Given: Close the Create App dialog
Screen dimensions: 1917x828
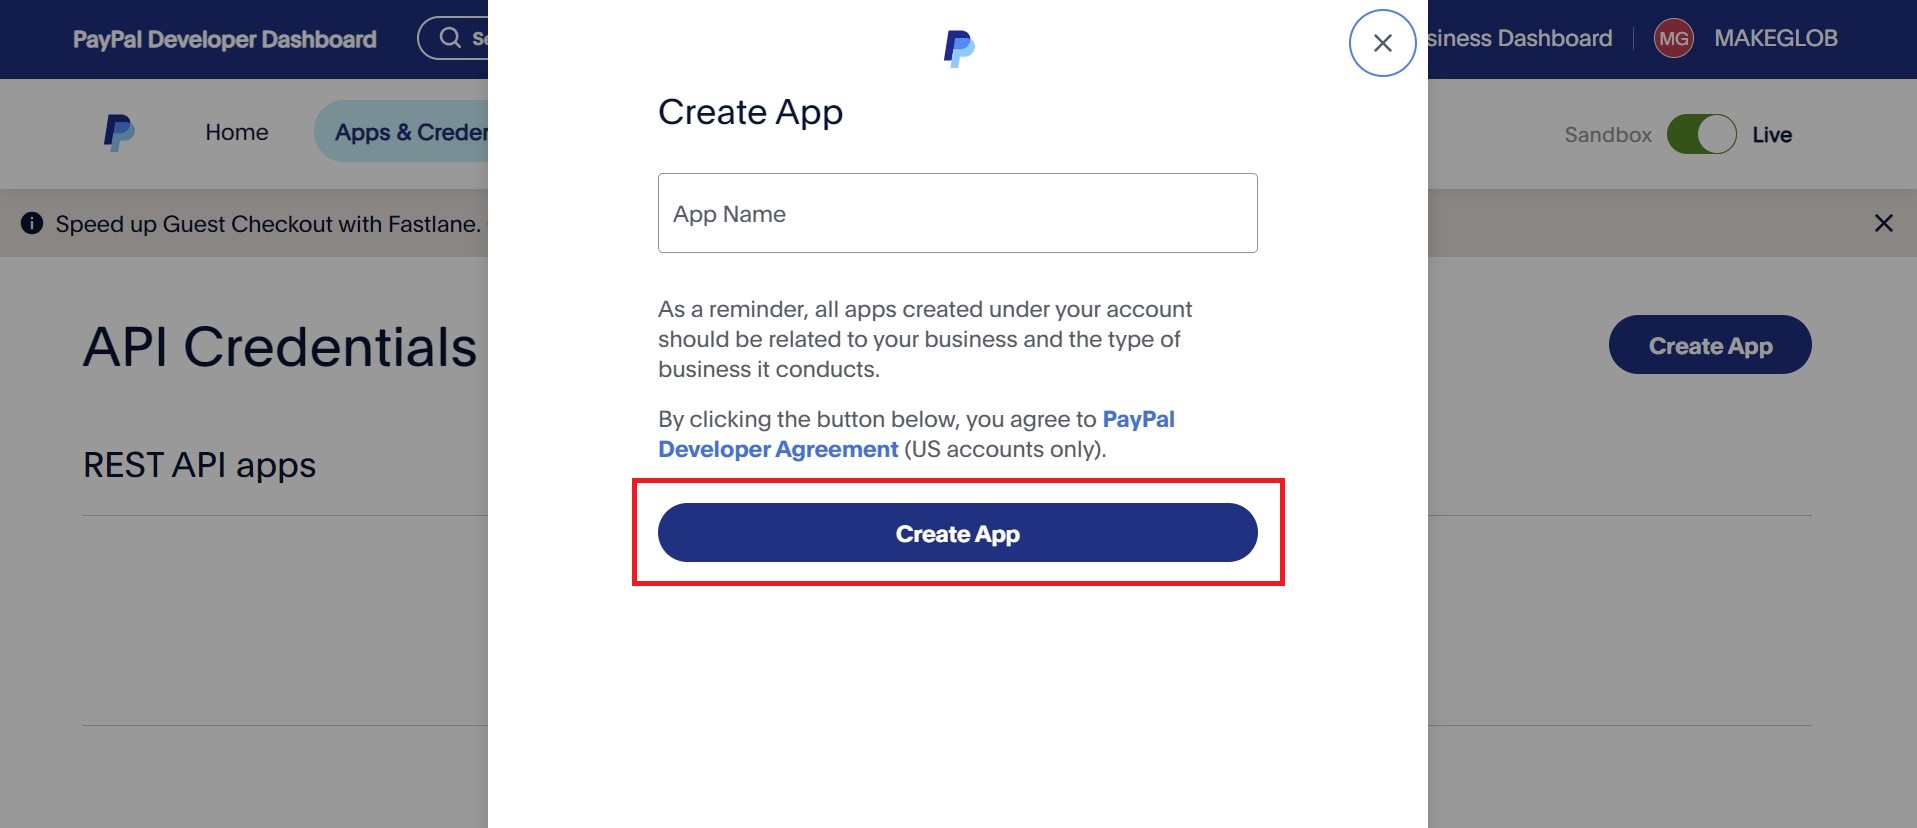Looking at the screenshot, I should 1382,43.
